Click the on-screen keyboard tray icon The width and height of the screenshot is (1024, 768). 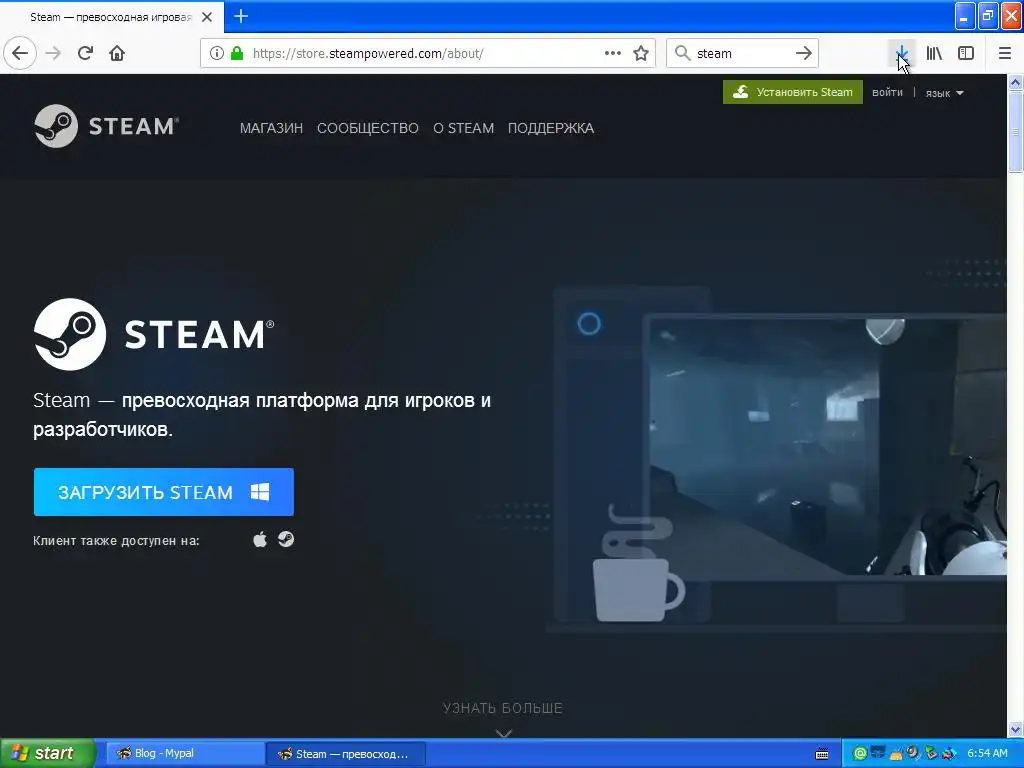click(822, 754)
